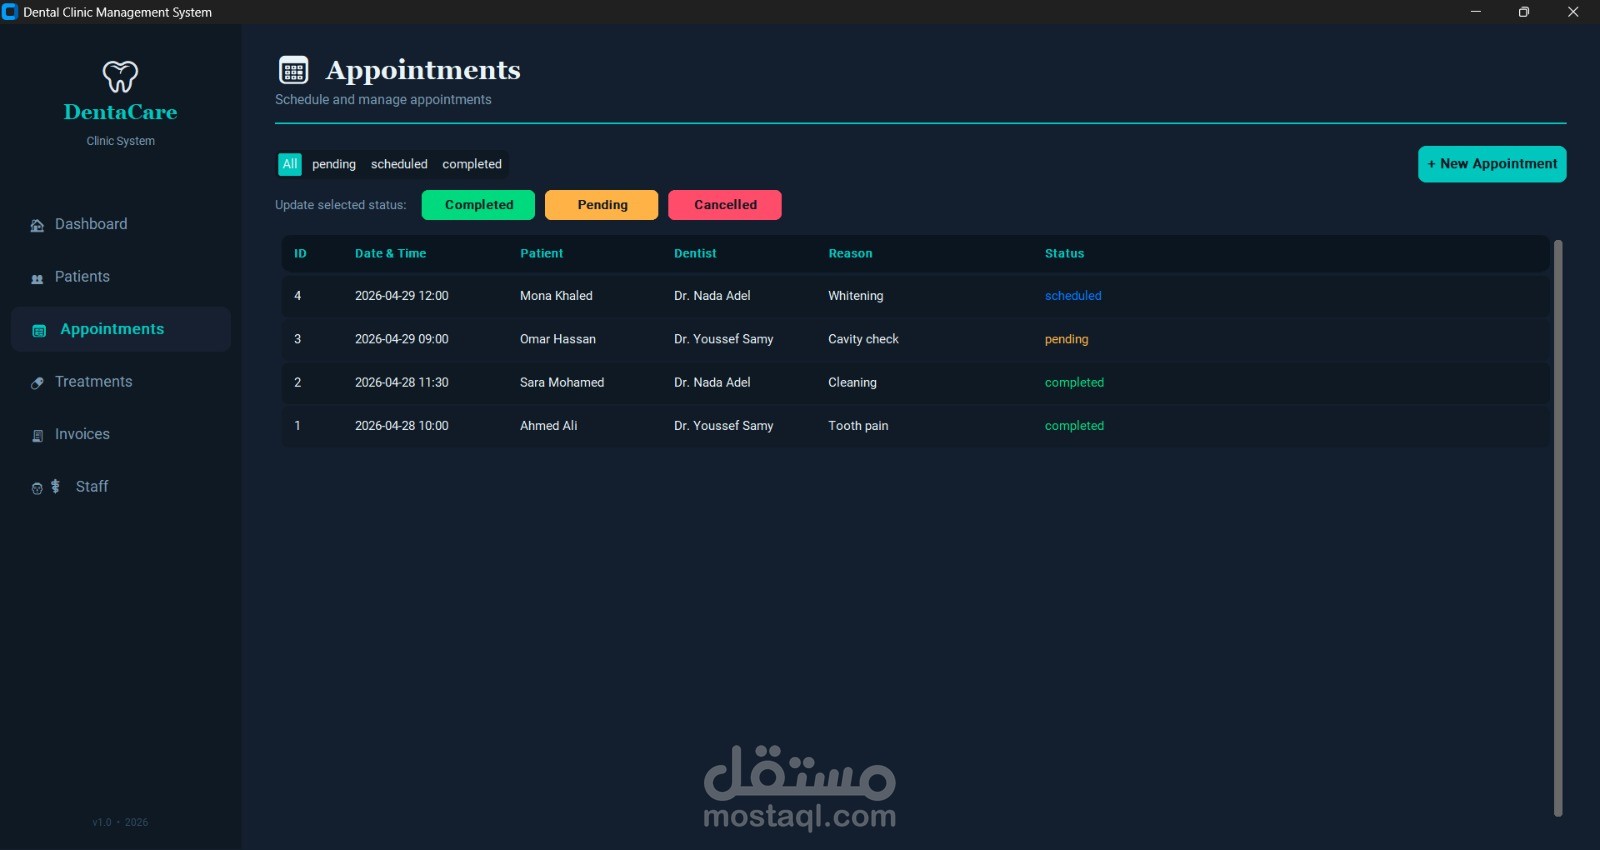Click the Cavity check reason cell
Screen dimensions: 1600x850
(863, 339)
